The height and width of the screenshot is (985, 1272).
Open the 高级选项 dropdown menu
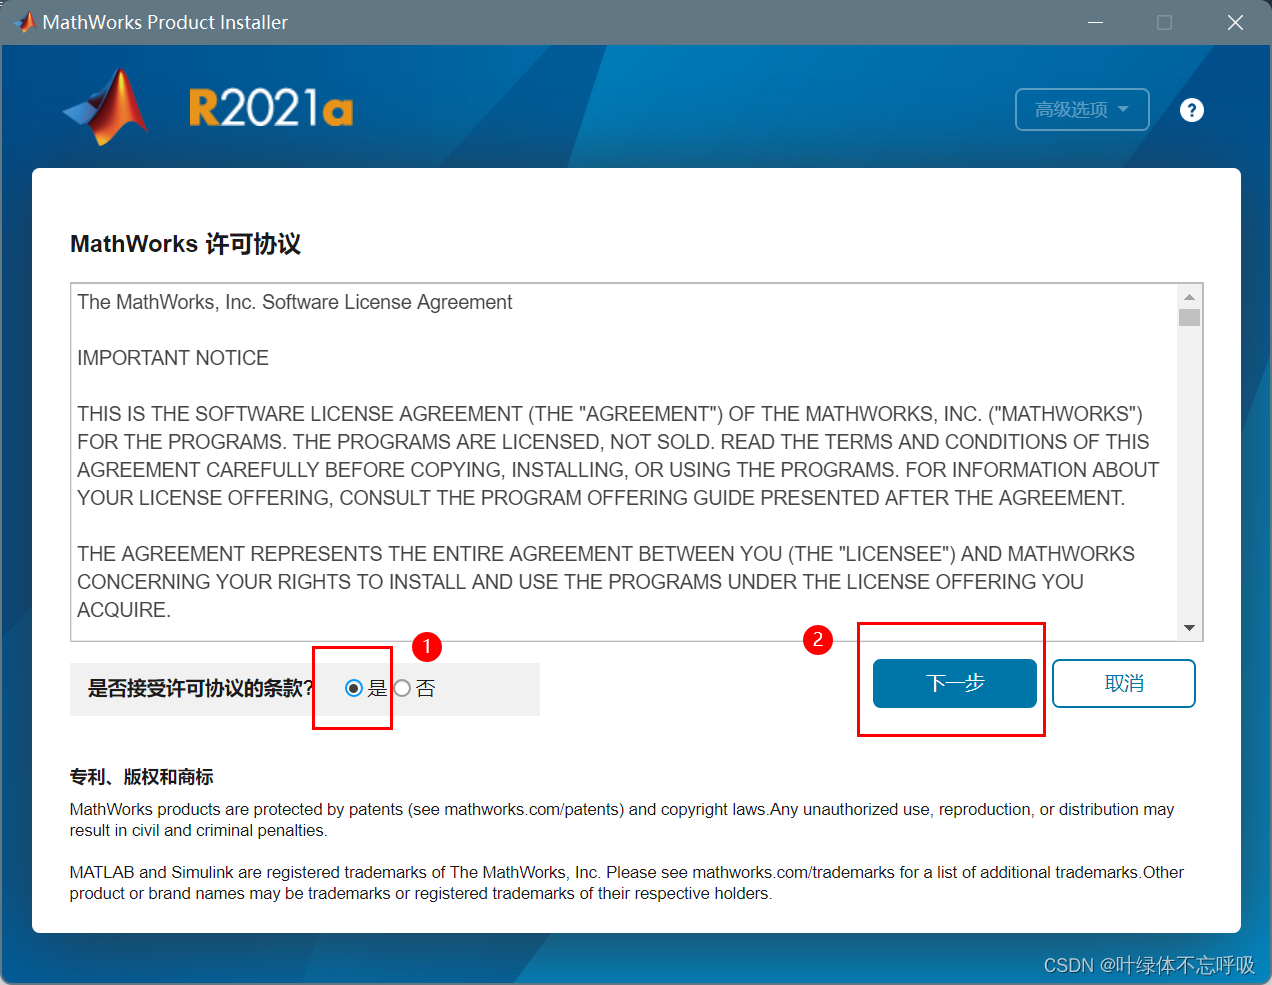click(1081, 109)
